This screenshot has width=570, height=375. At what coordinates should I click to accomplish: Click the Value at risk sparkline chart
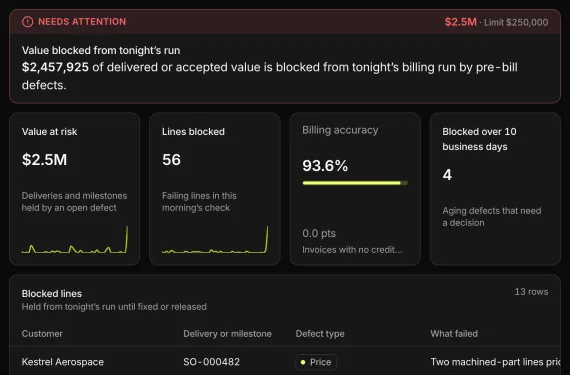click(x=75, y=239)
